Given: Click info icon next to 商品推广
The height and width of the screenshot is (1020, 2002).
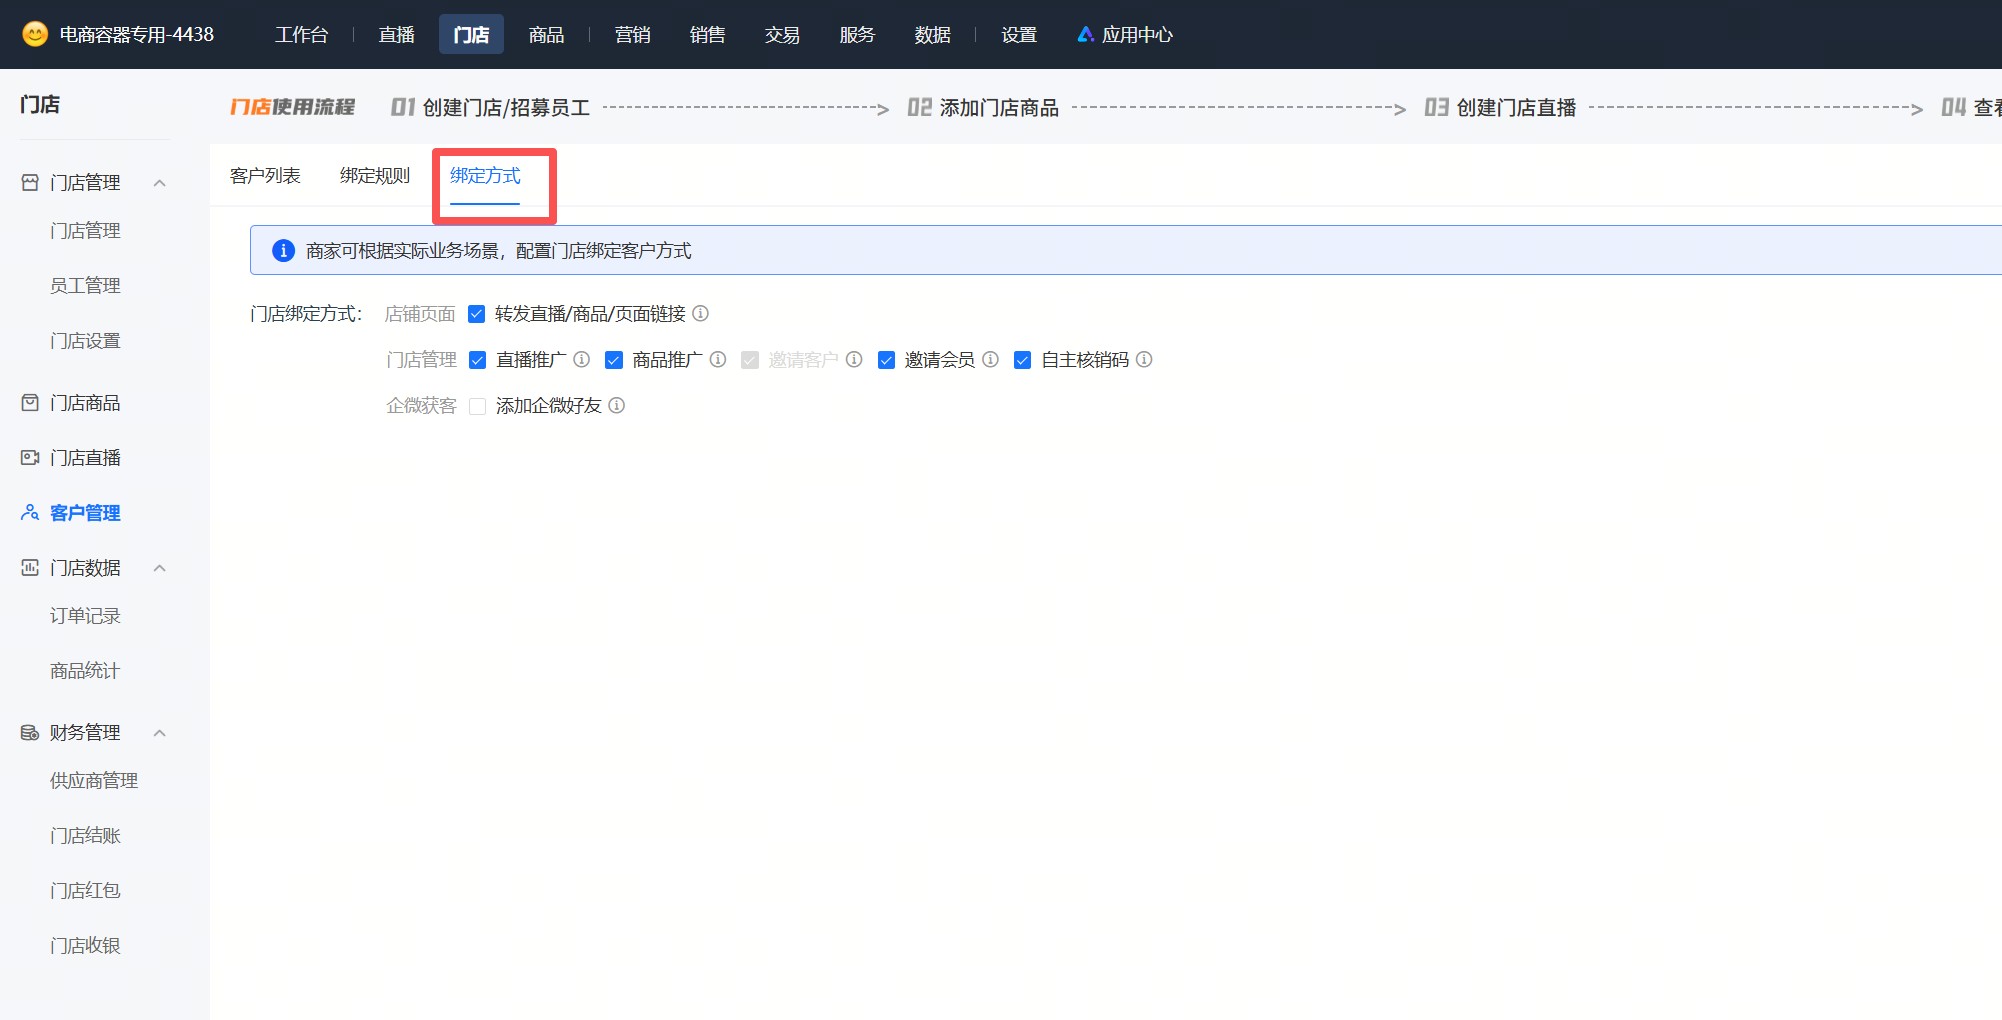Looking at the screenshot, I should tap(718, 359).
